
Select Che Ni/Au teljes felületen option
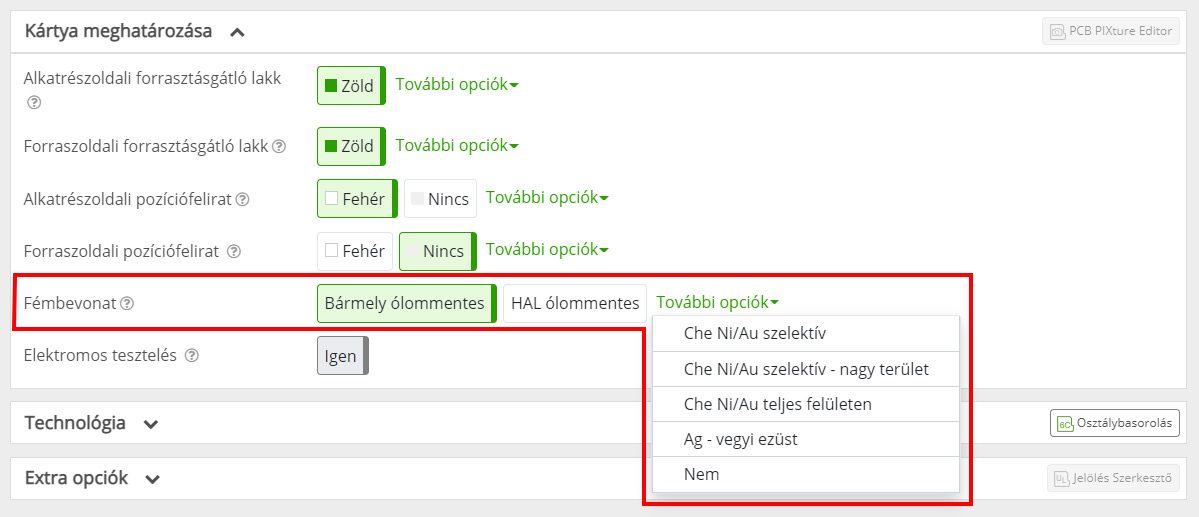pyautogui.click(x=777, y=404)
